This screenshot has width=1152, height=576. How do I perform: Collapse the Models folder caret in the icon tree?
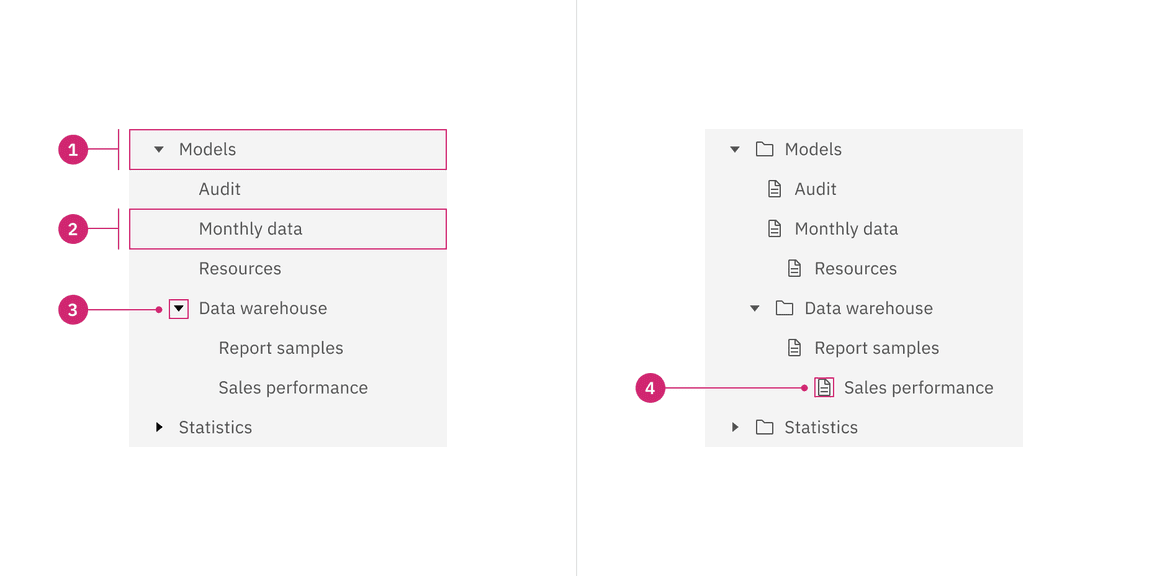(x=735, y=149)
